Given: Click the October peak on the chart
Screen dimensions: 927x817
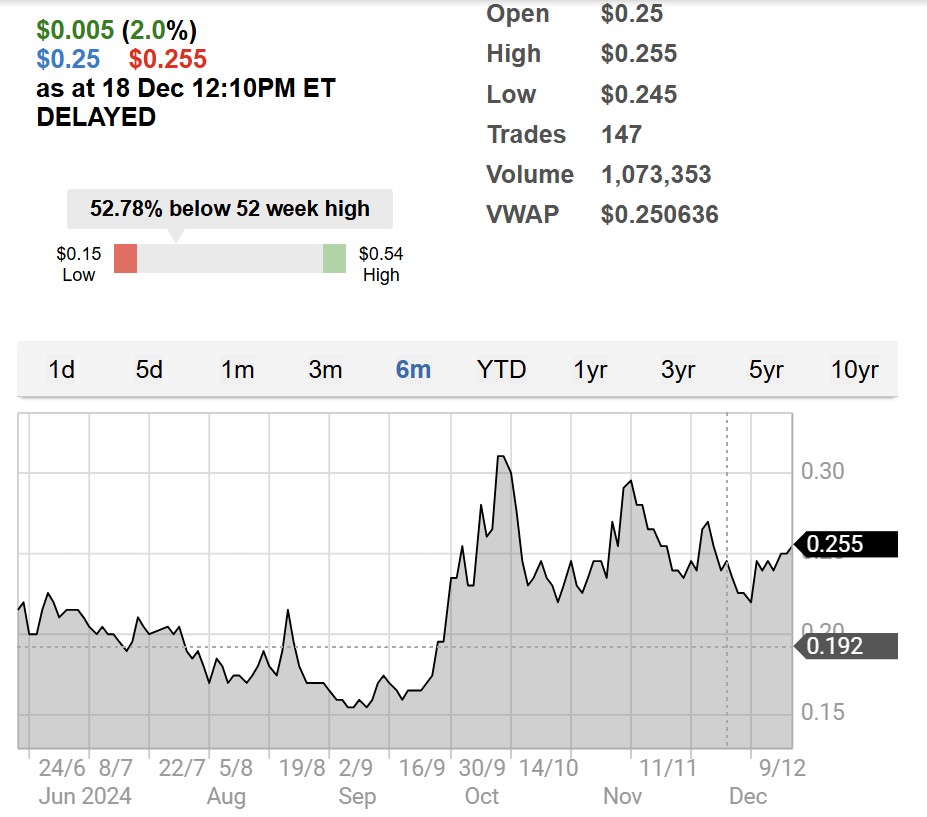Looking at the screenshot, I should click(502, 457).
